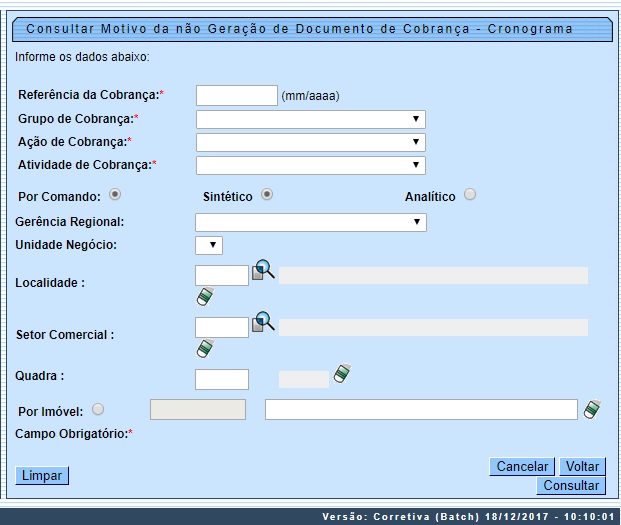The width and height of the screenshot is (621, 525).
Task: Focus the Quadra input field
Action: [x=222, y=379]
